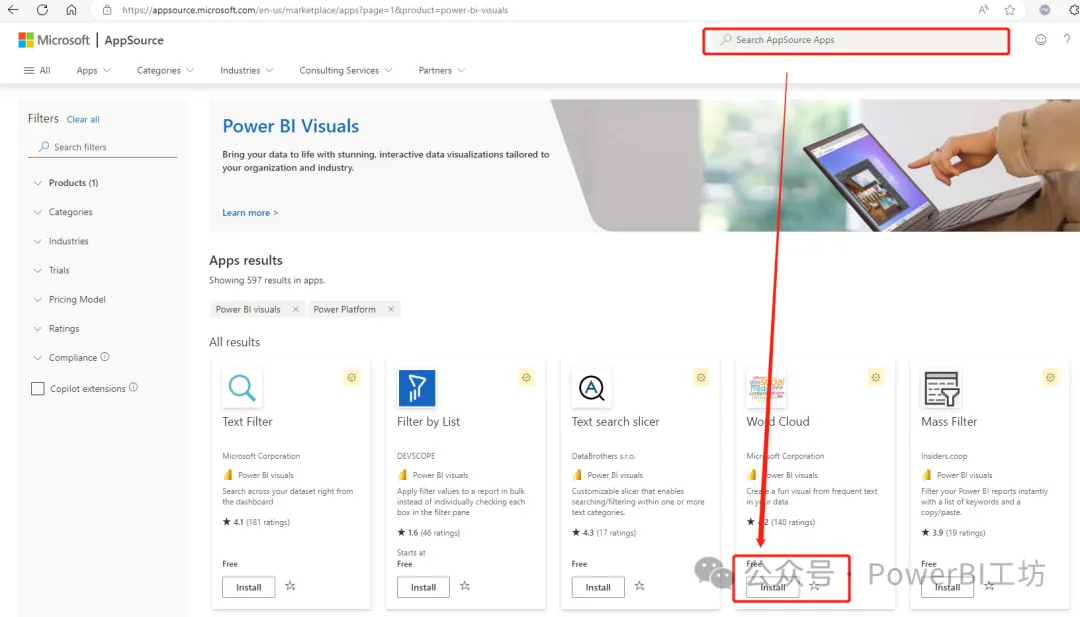The height and width of the screenshot is (617, 1080).
Task: Favorite Text search slicer with its star icon
Action: point(640,586)
